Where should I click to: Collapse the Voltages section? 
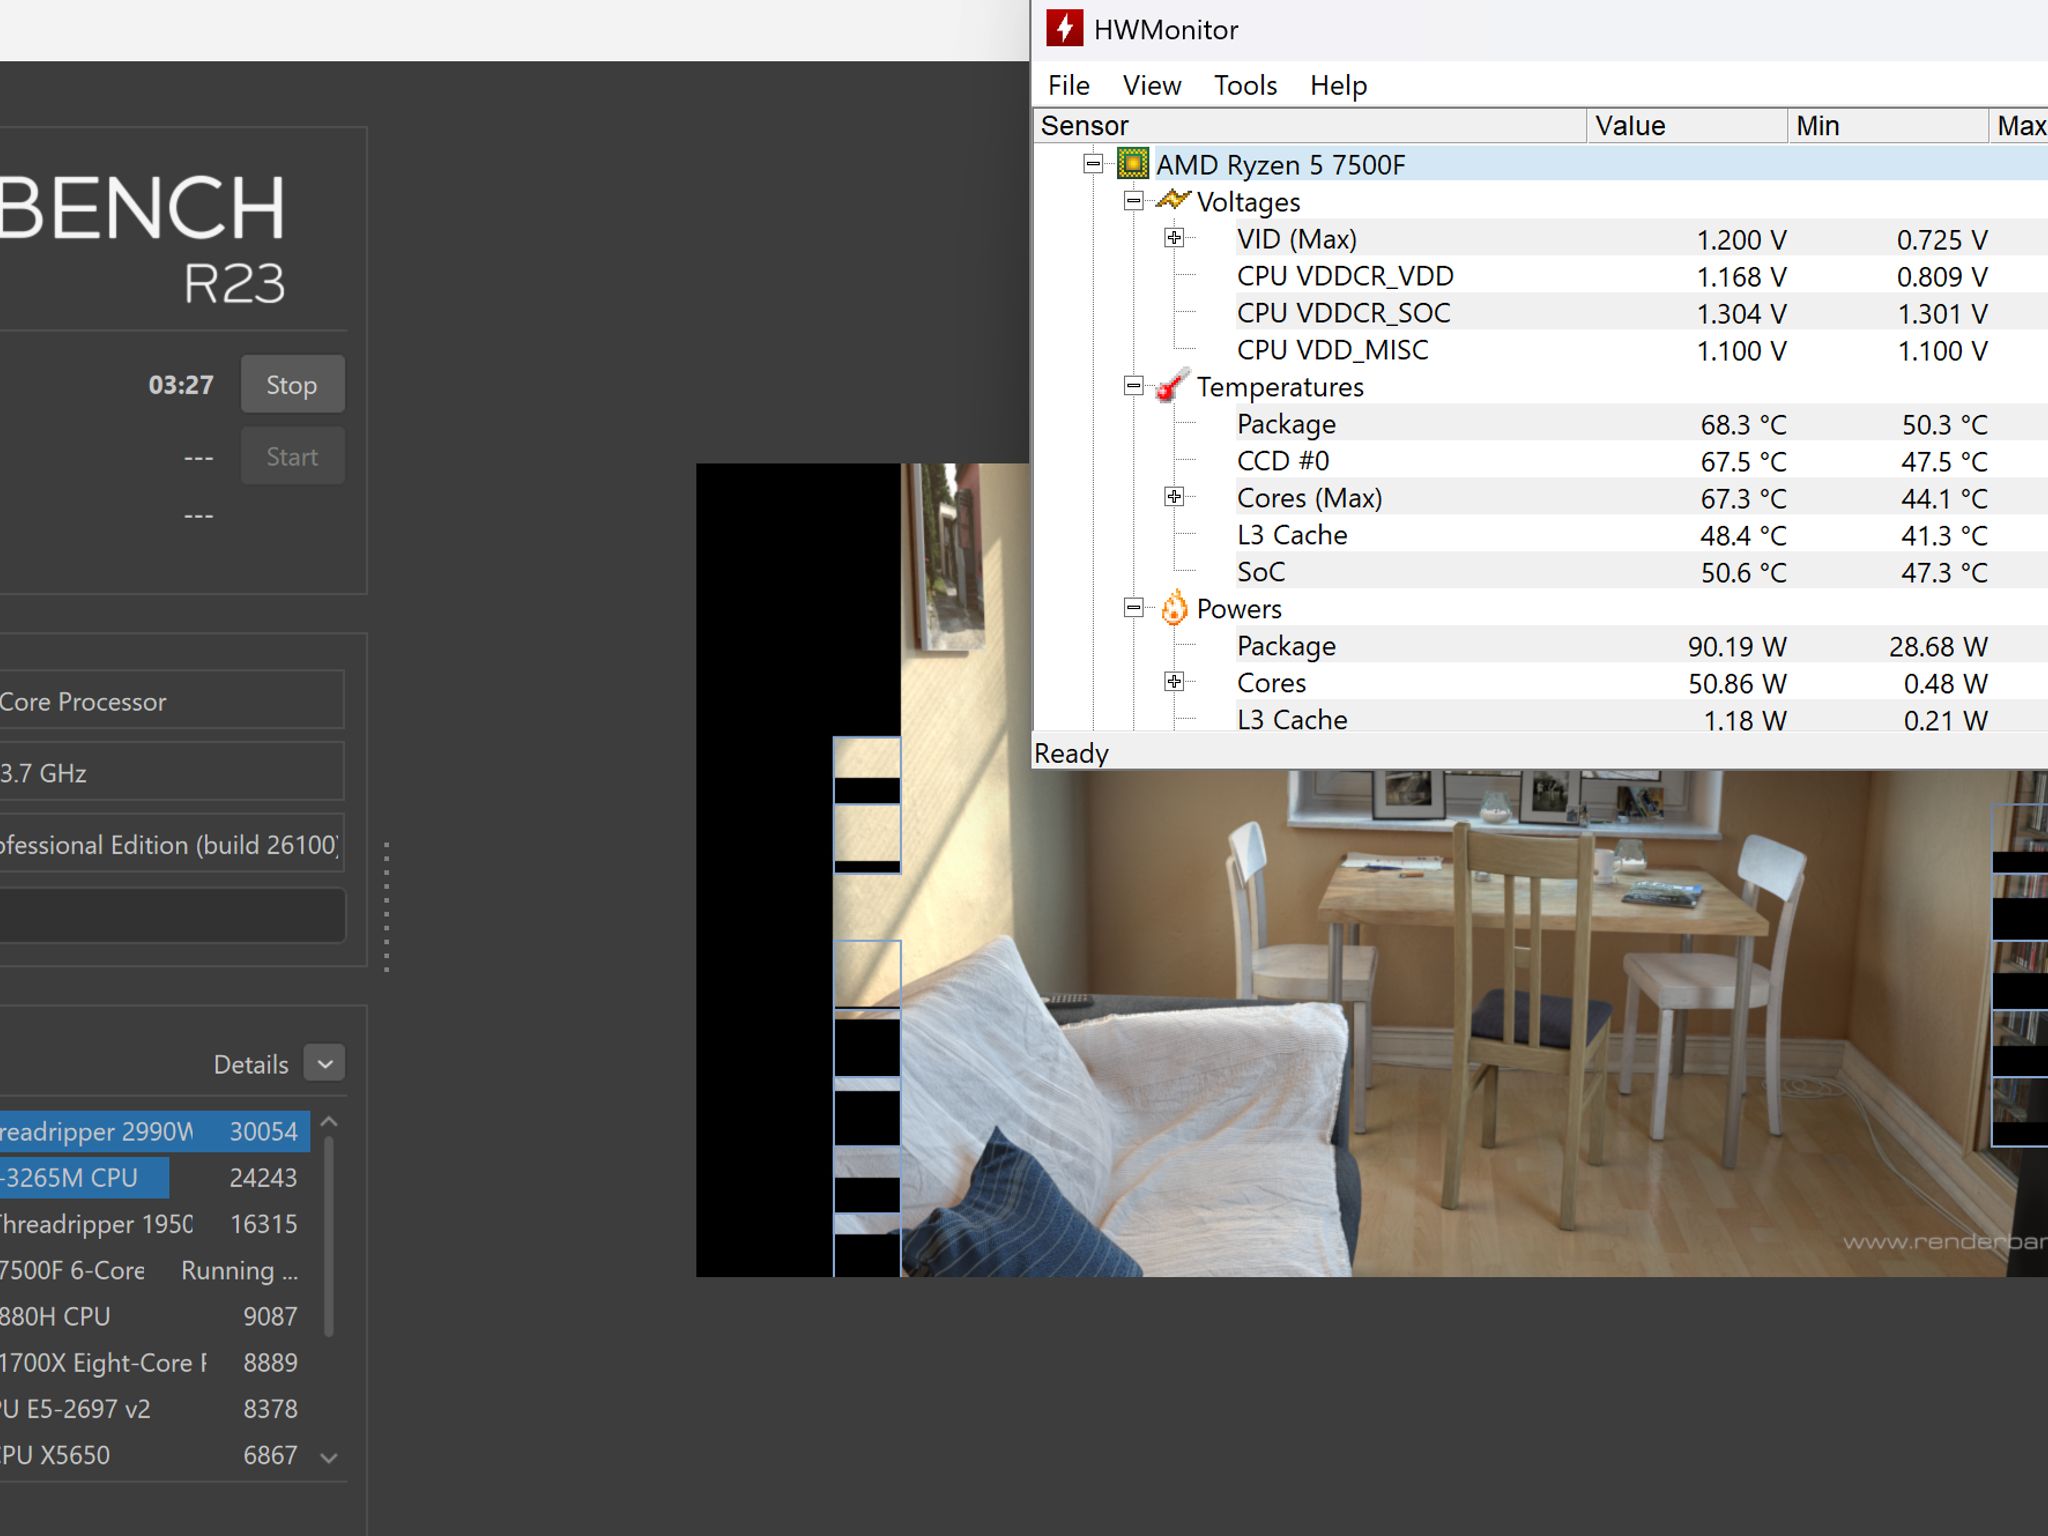(1133, 201)
